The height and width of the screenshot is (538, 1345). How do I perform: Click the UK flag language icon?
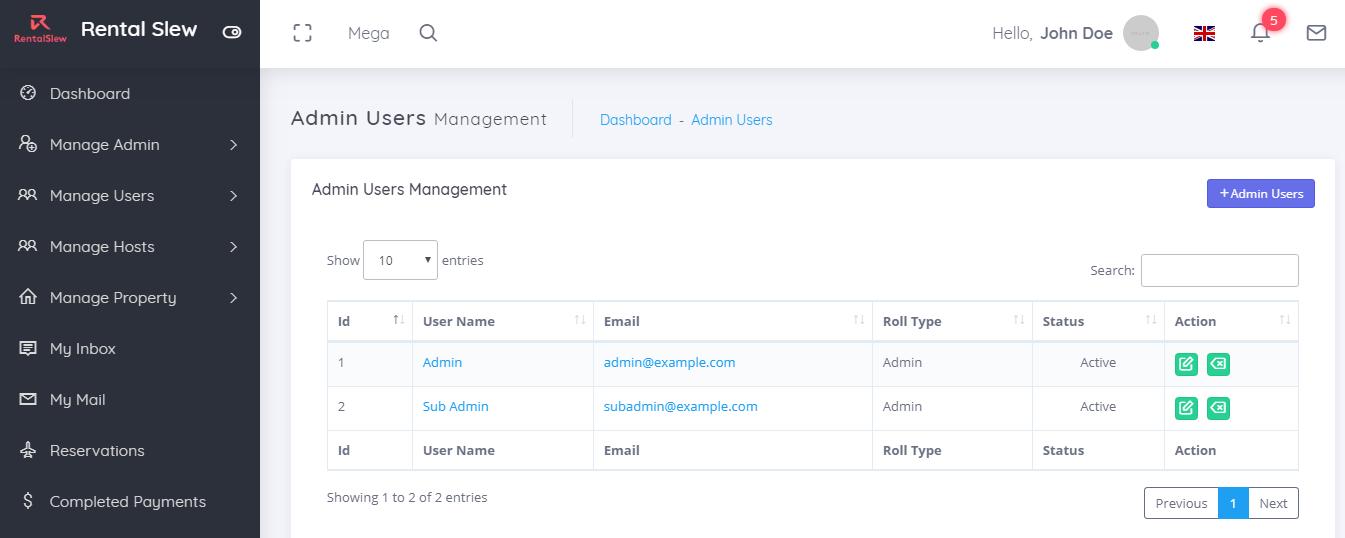coord(1204,33)
